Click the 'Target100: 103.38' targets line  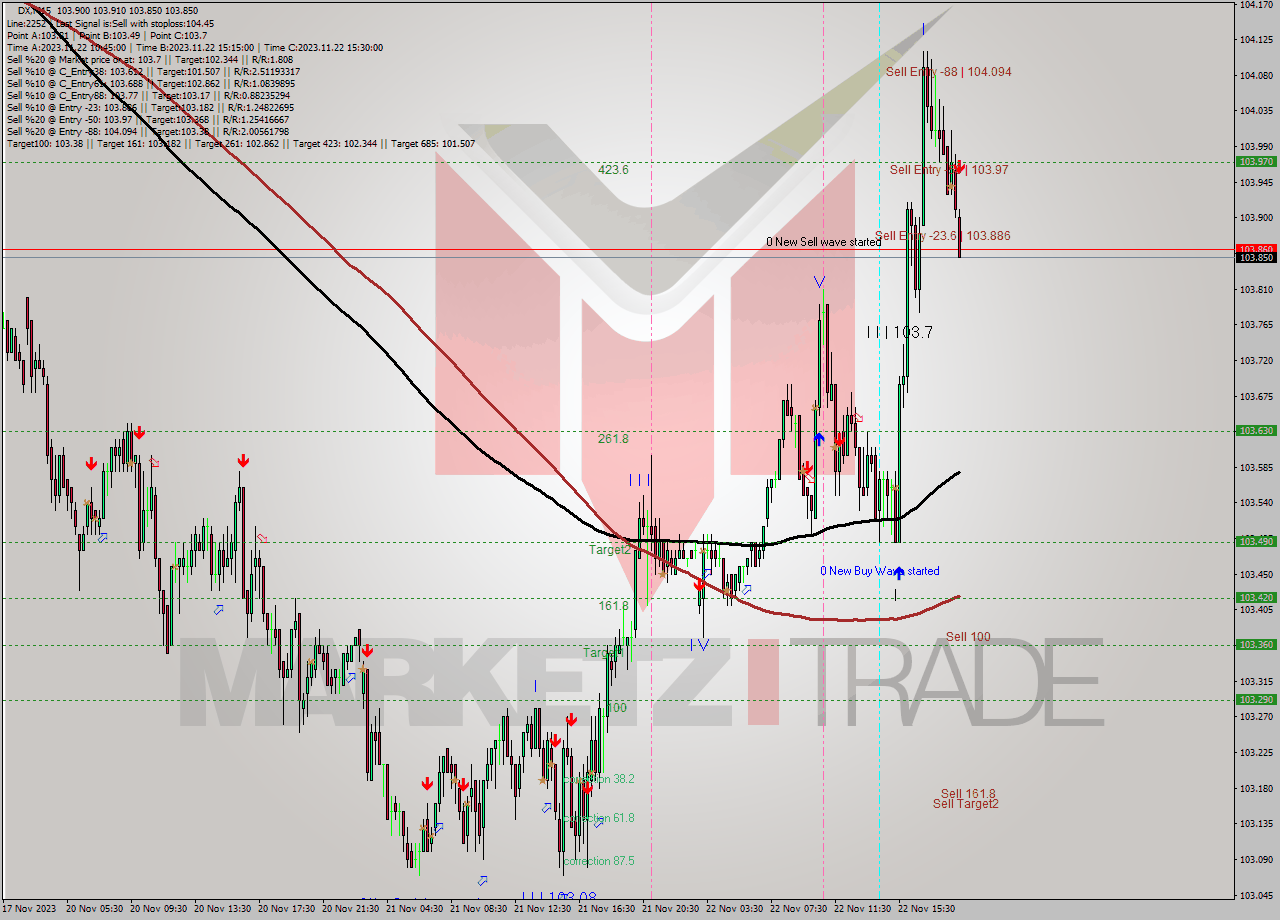[240, 143]
